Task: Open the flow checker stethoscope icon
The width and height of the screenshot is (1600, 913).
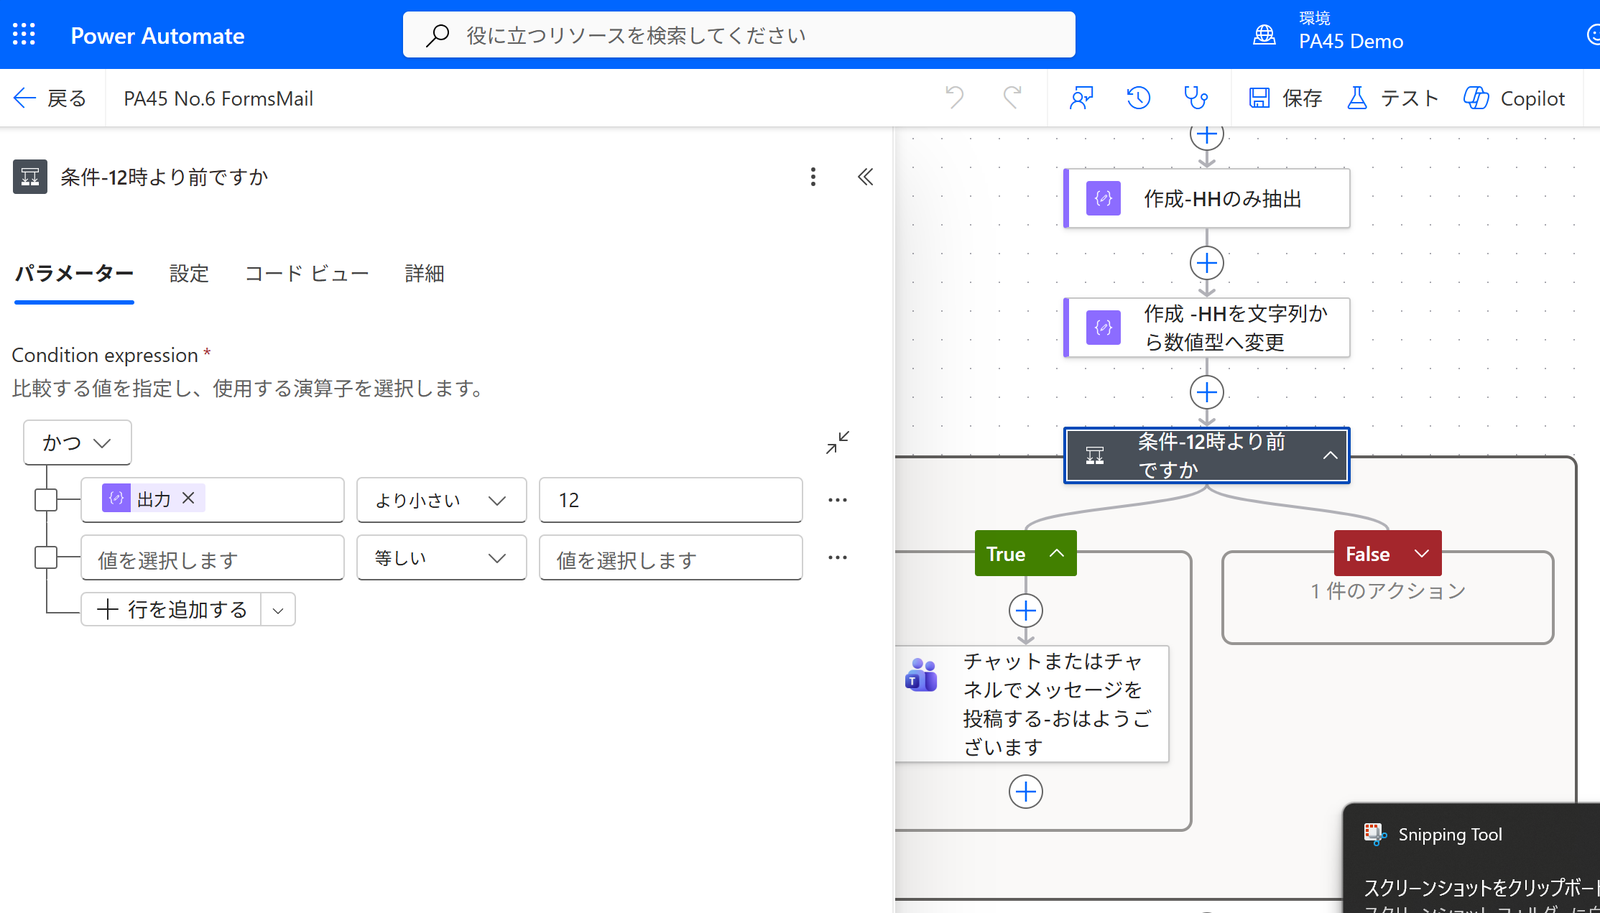Action: (1196, 98)
